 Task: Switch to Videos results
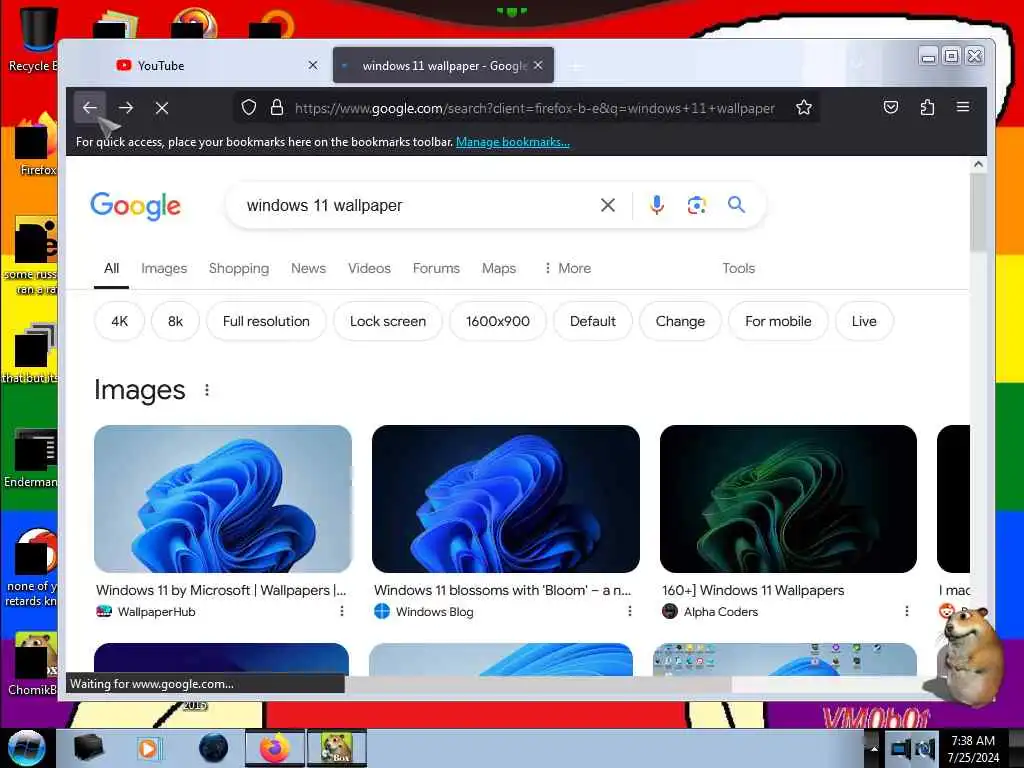coord(369,268)
